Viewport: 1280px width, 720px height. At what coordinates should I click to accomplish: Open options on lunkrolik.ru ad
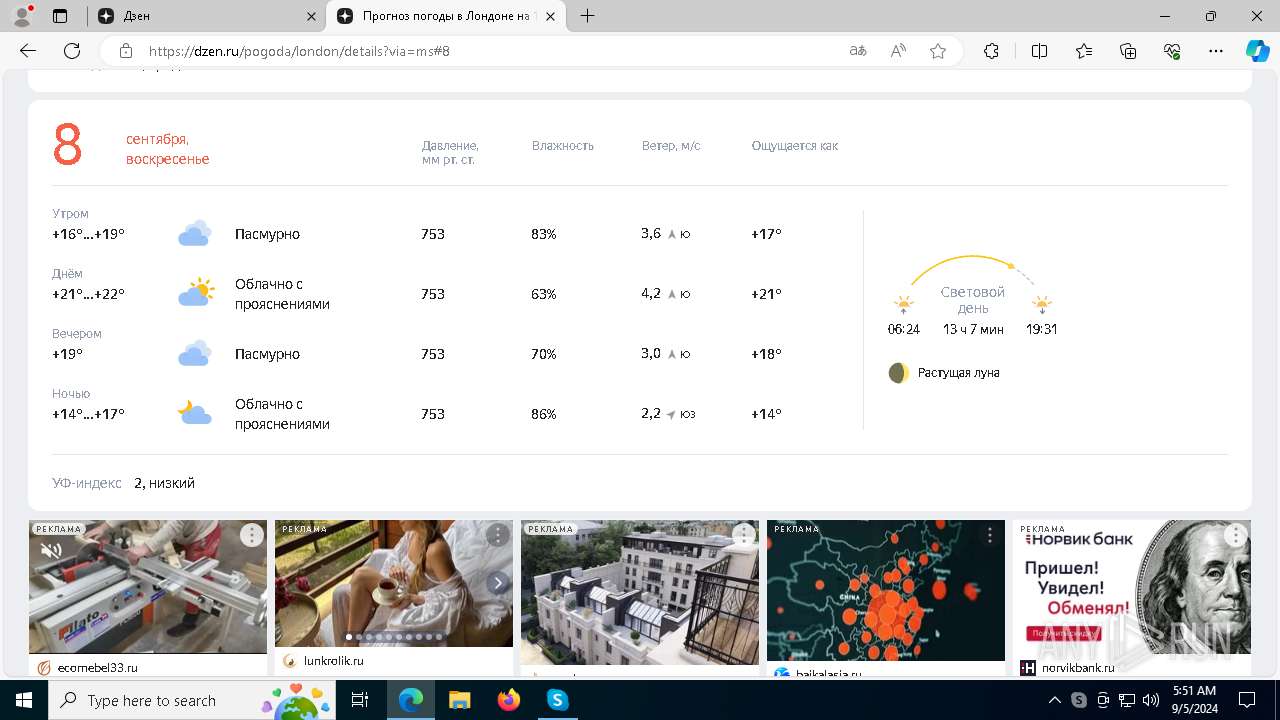tap(497, 536)
